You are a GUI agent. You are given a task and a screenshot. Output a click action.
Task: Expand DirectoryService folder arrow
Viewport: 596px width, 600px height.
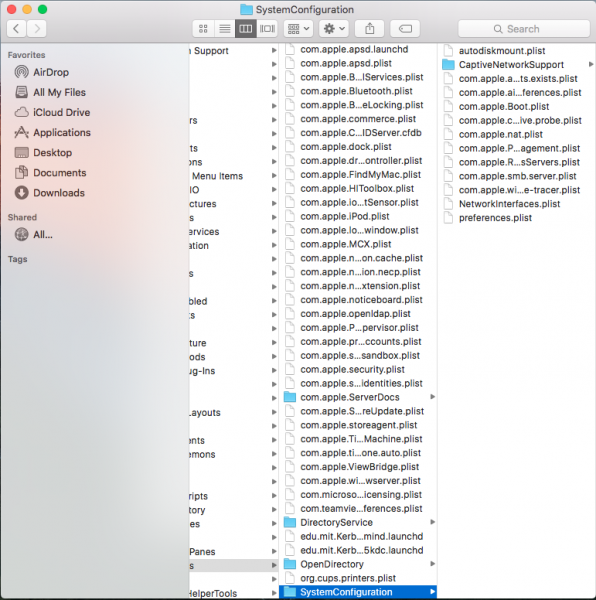click(x=432, y=522)
